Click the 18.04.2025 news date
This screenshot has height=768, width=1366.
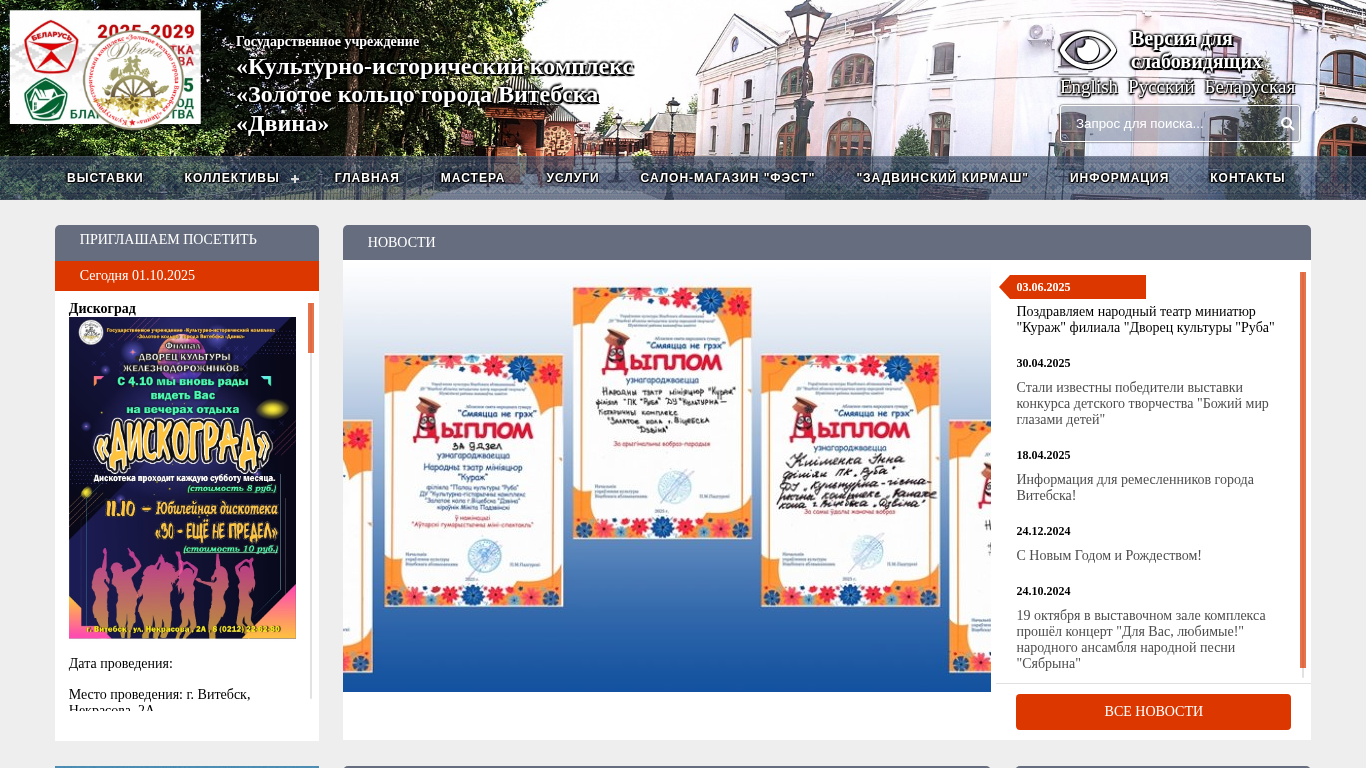coord(1043,455)
